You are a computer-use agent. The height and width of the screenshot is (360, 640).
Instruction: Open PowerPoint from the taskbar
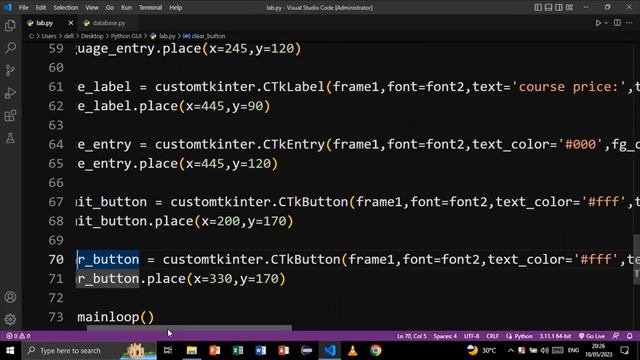coord(215,351)
